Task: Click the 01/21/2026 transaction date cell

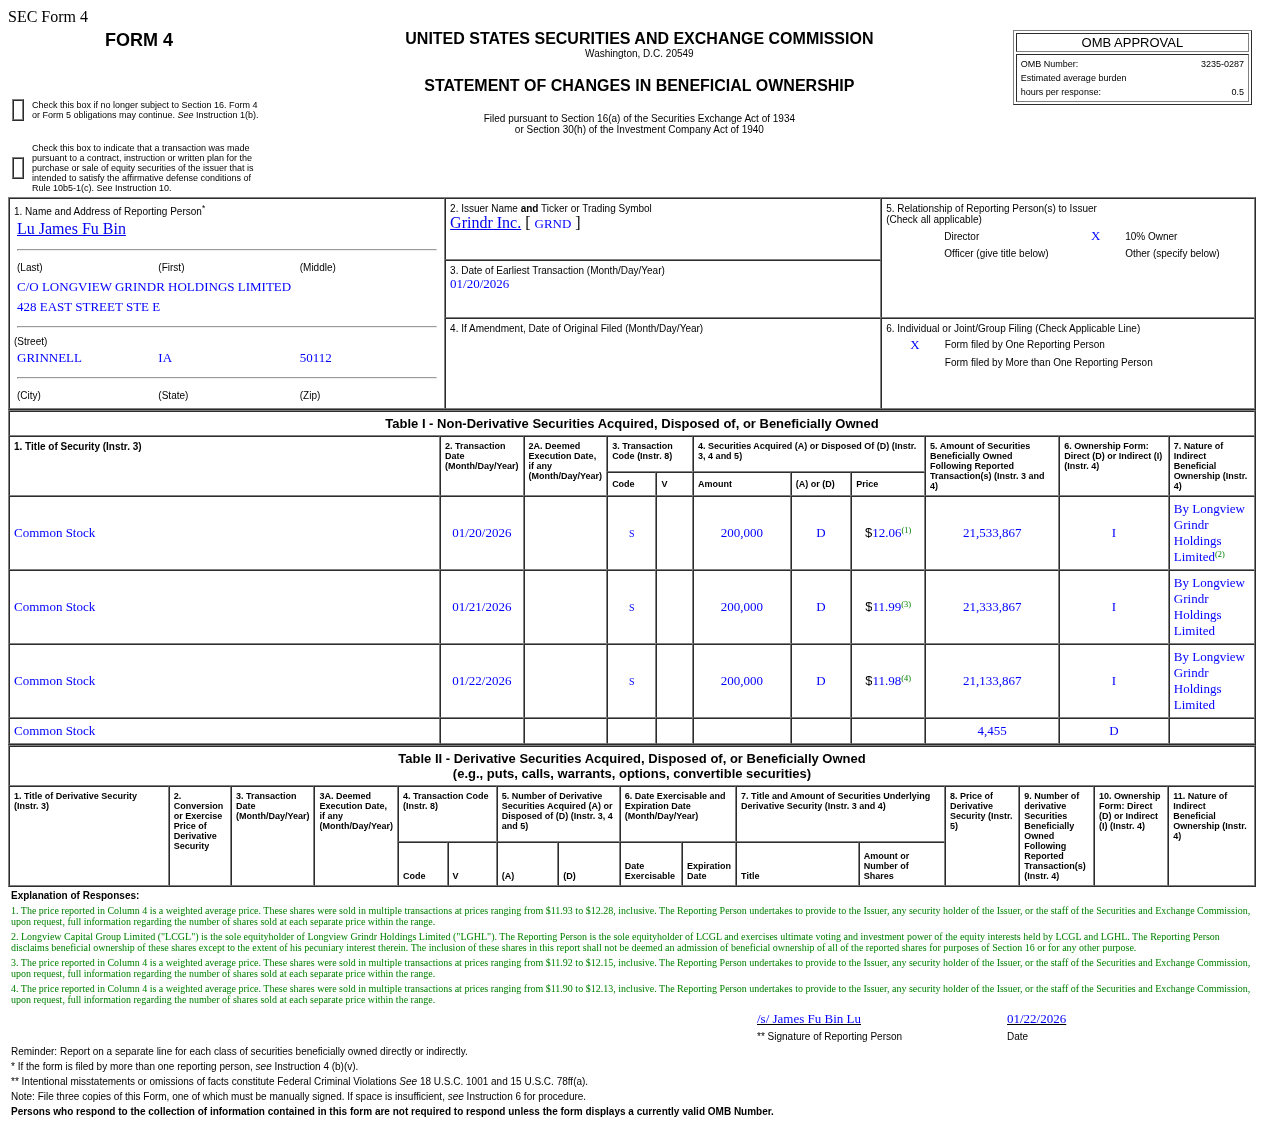Action: 481,607
